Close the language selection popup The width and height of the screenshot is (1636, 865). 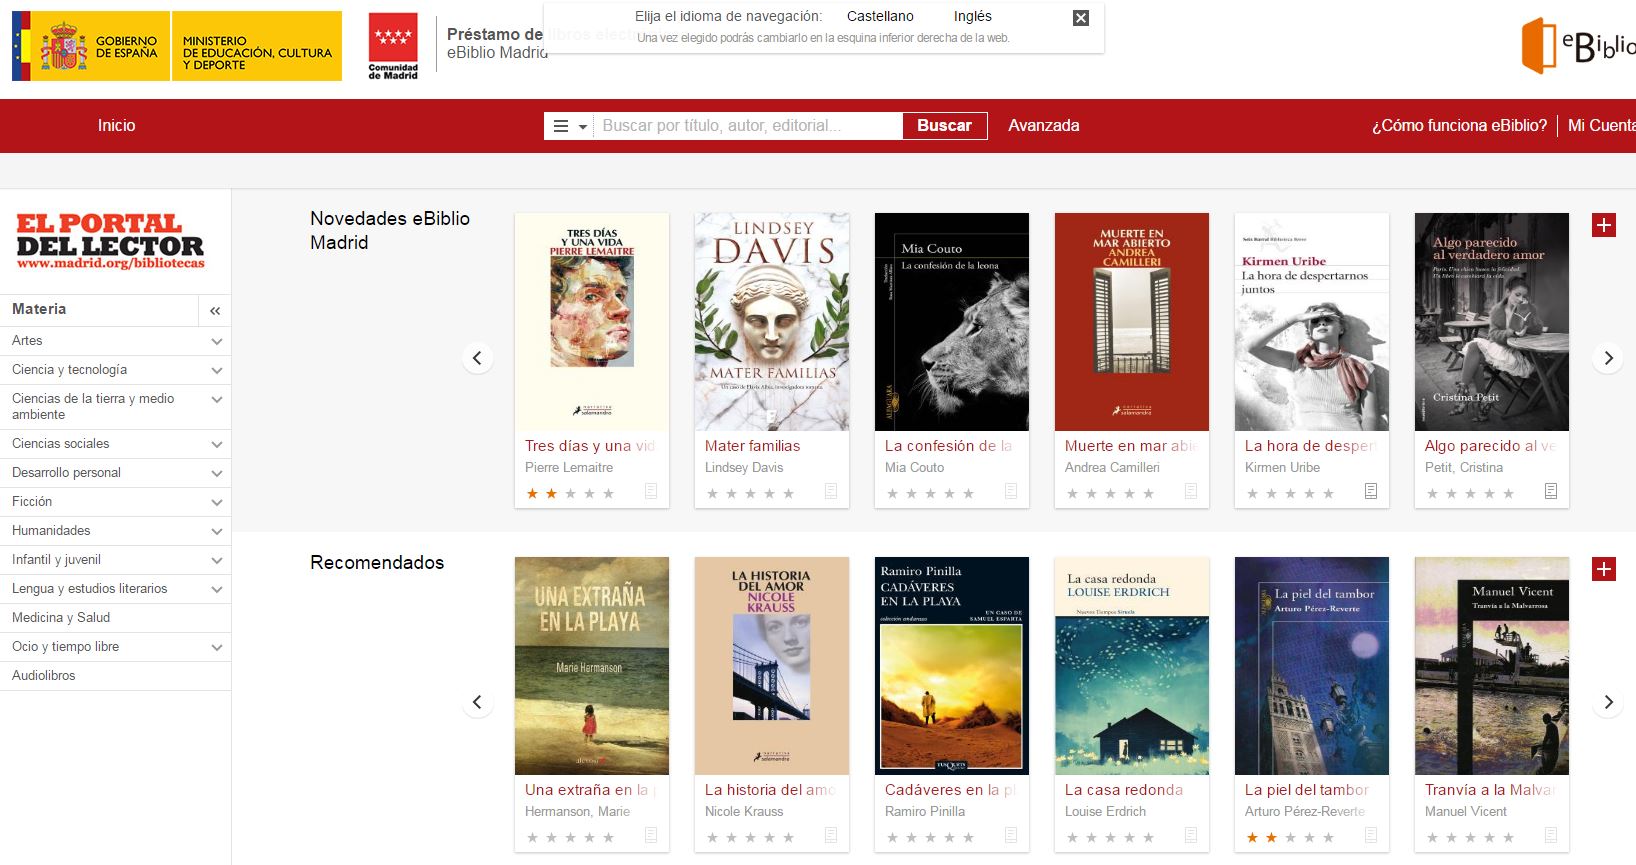1080,18
